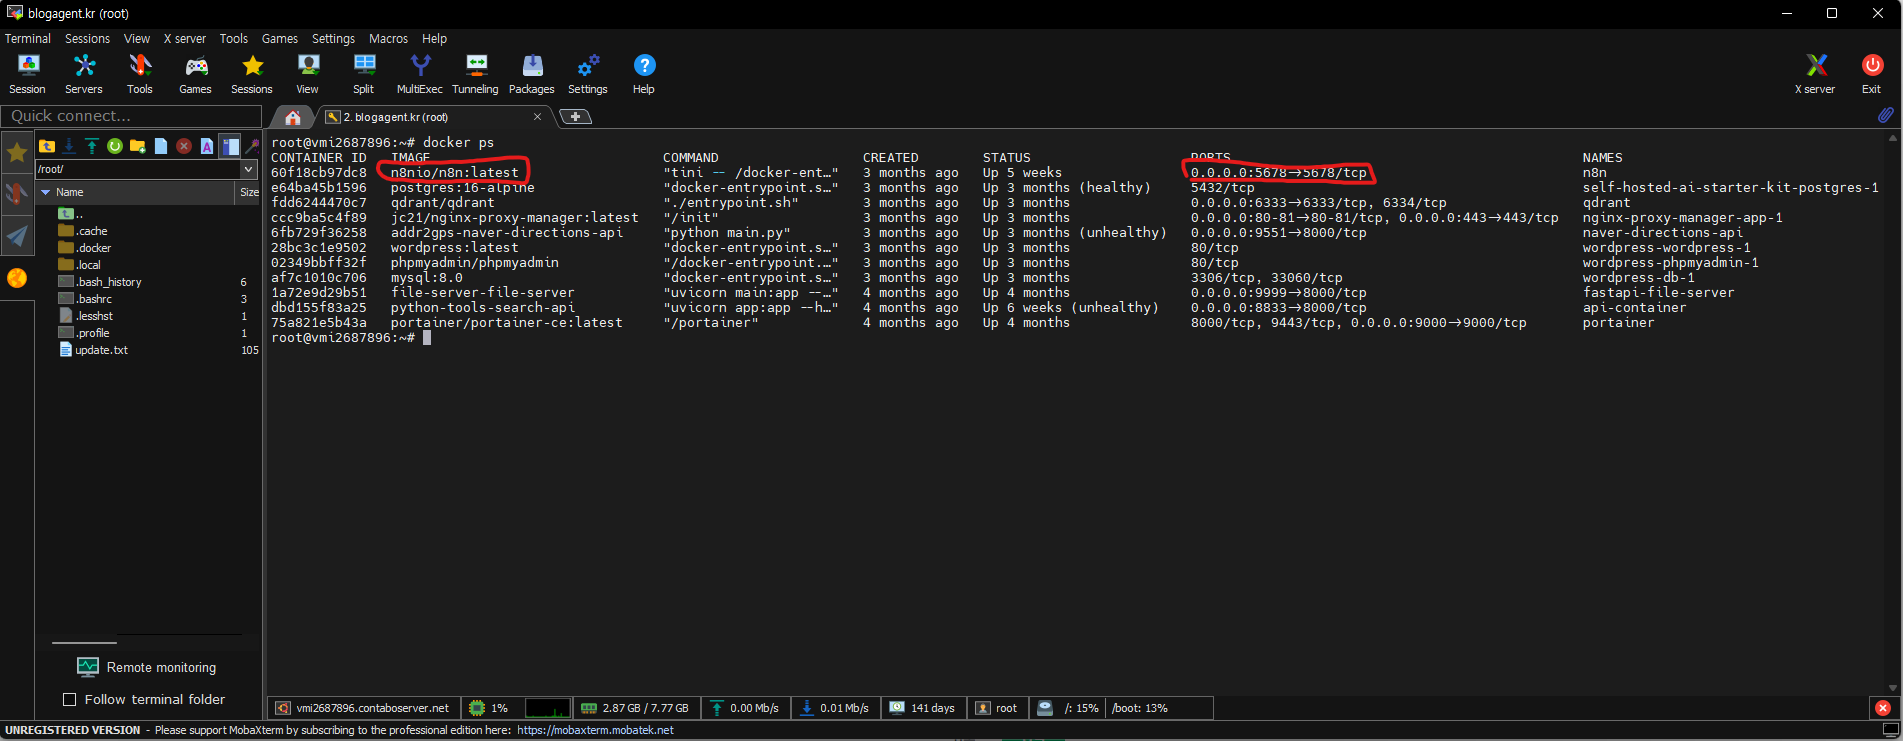Launch the Games toolbar button
Screen dimensions: 1903x741
tap(195, 74)
